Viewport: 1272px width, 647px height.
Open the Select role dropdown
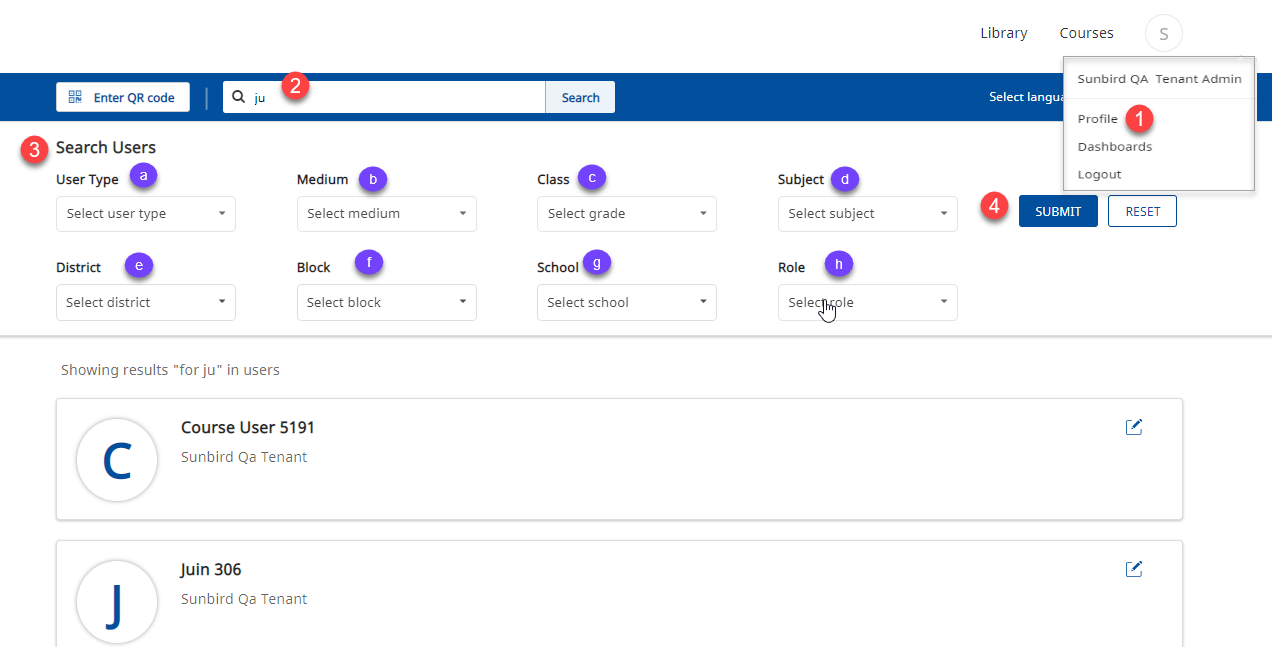click(x=867, y=302)
